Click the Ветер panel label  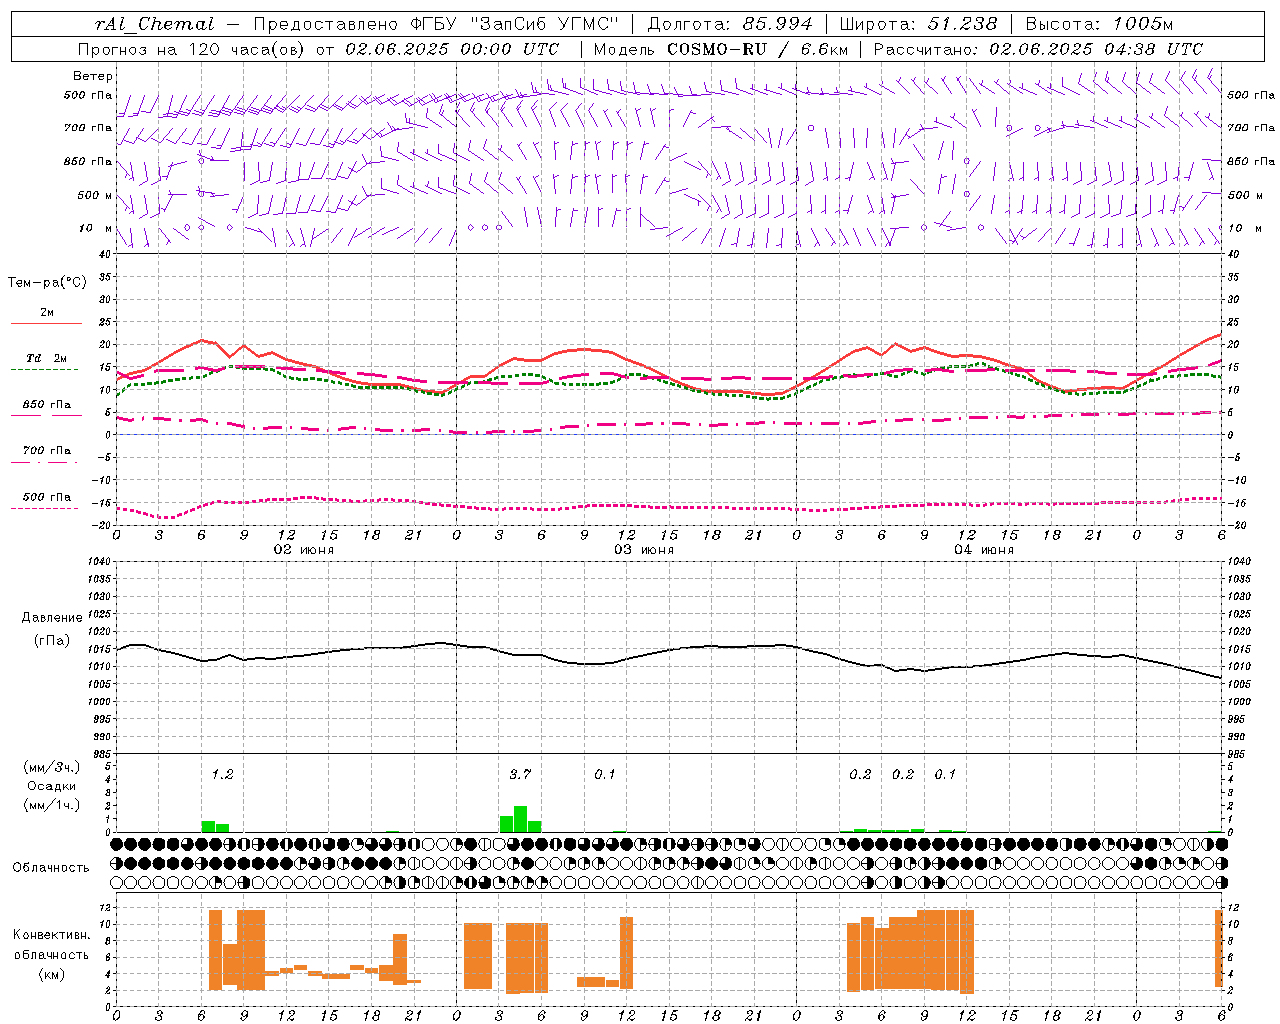pyautogui.click(x=93, y=76)
